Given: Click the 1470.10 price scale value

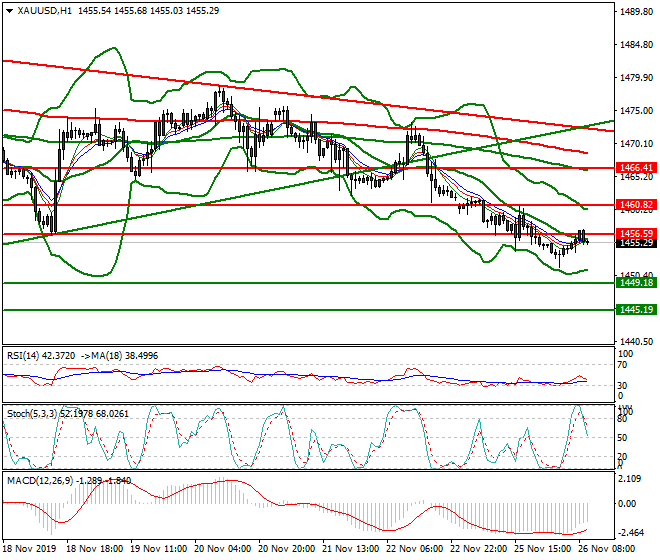Looking at the screenshot, I should [x=636, y=144].
